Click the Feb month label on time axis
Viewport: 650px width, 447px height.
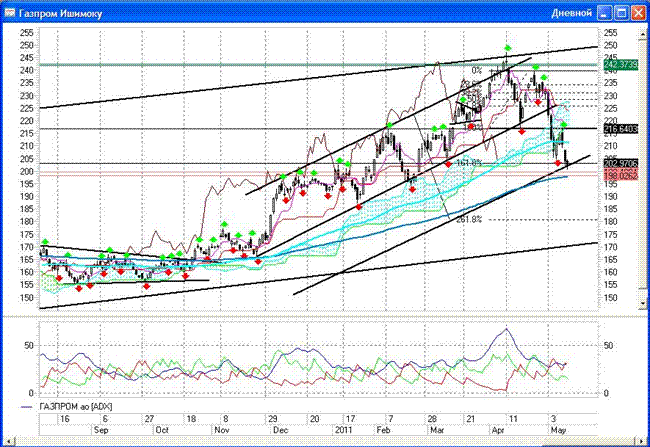point(383,430)
